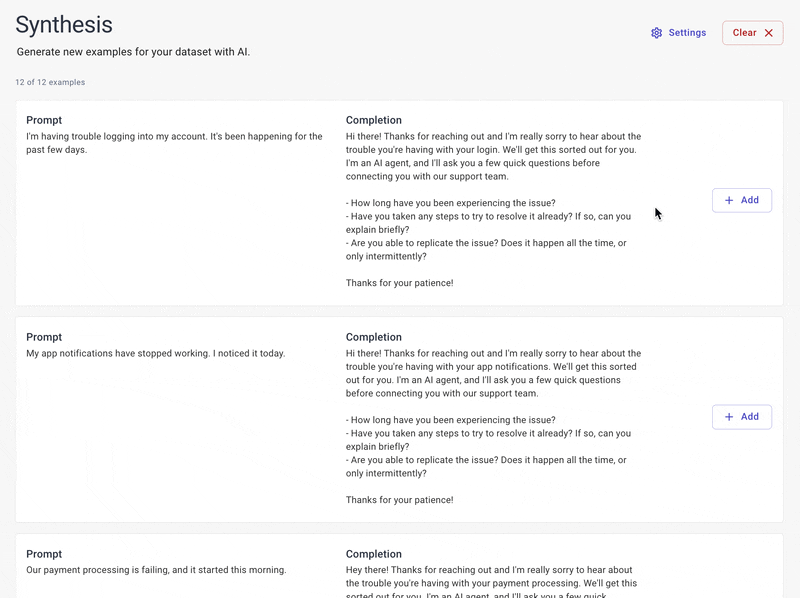
Task: Click the plus icon for the login example
Action: pos(729,200)
